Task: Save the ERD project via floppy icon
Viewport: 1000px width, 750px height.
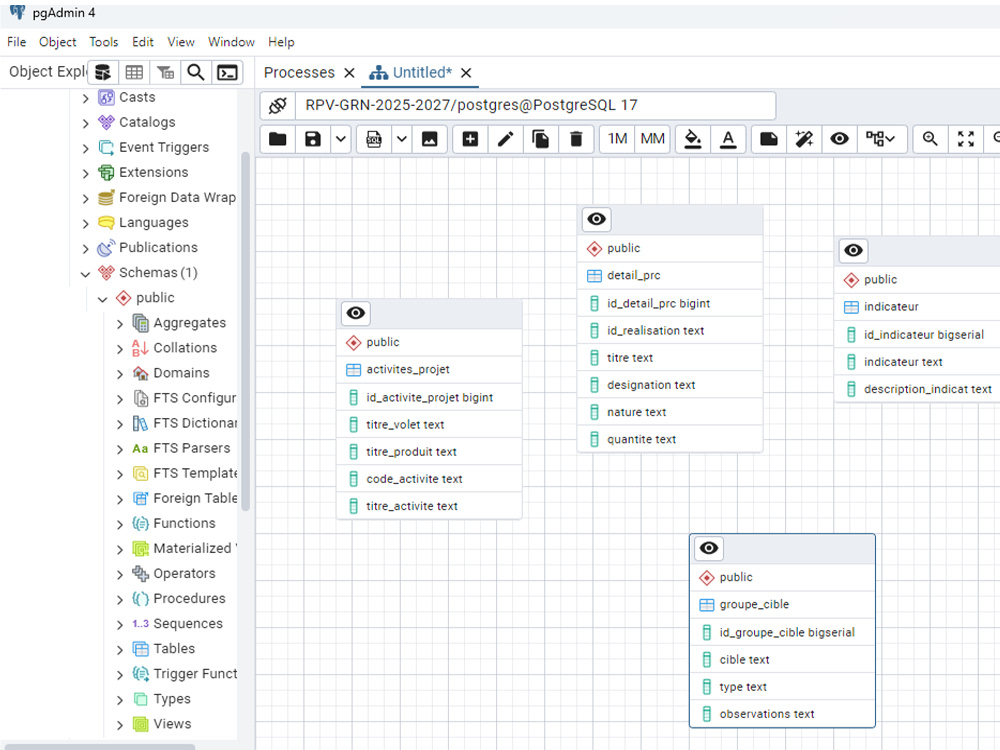Action: [312, 139]
